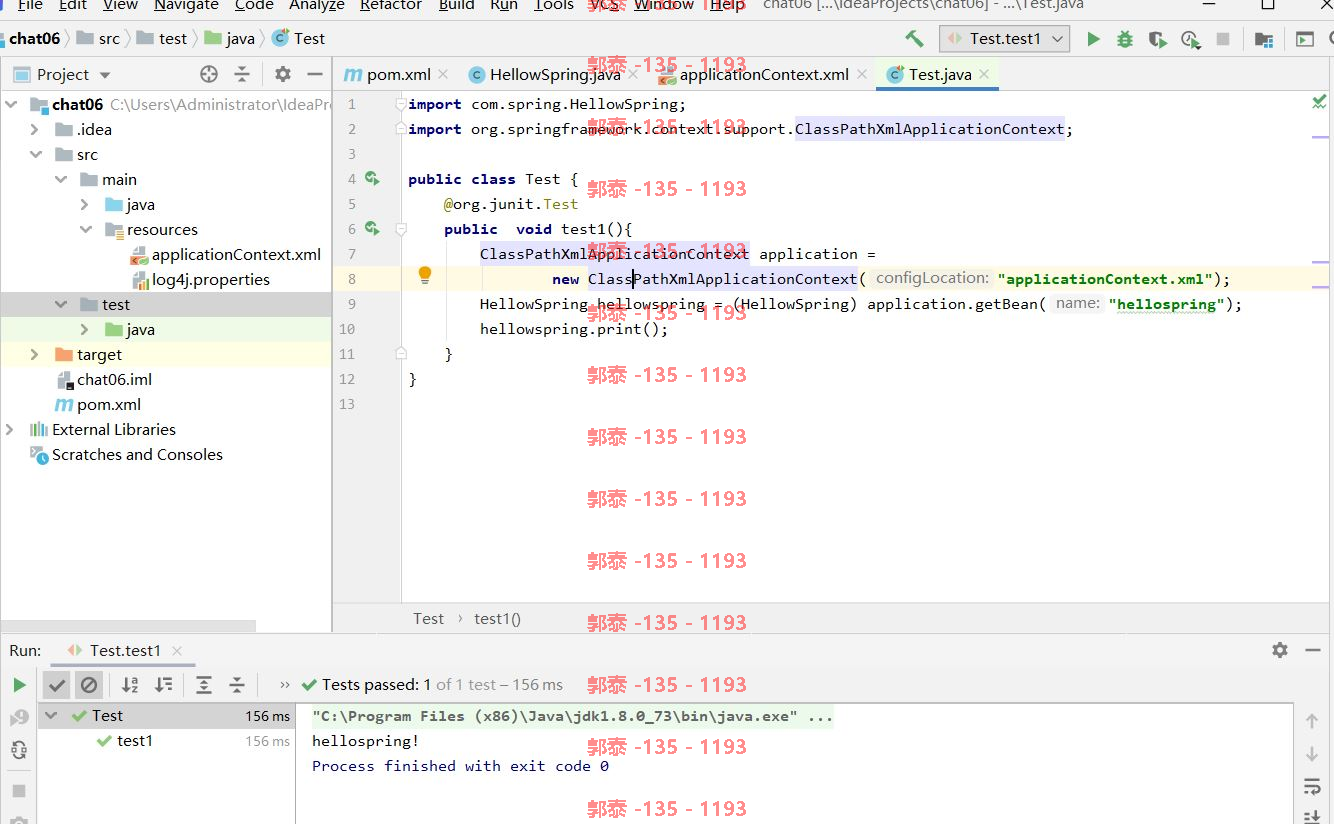Click the inspection status checkmark in editor
This screenshot has height=824, width=1334.
point(1319,101)
